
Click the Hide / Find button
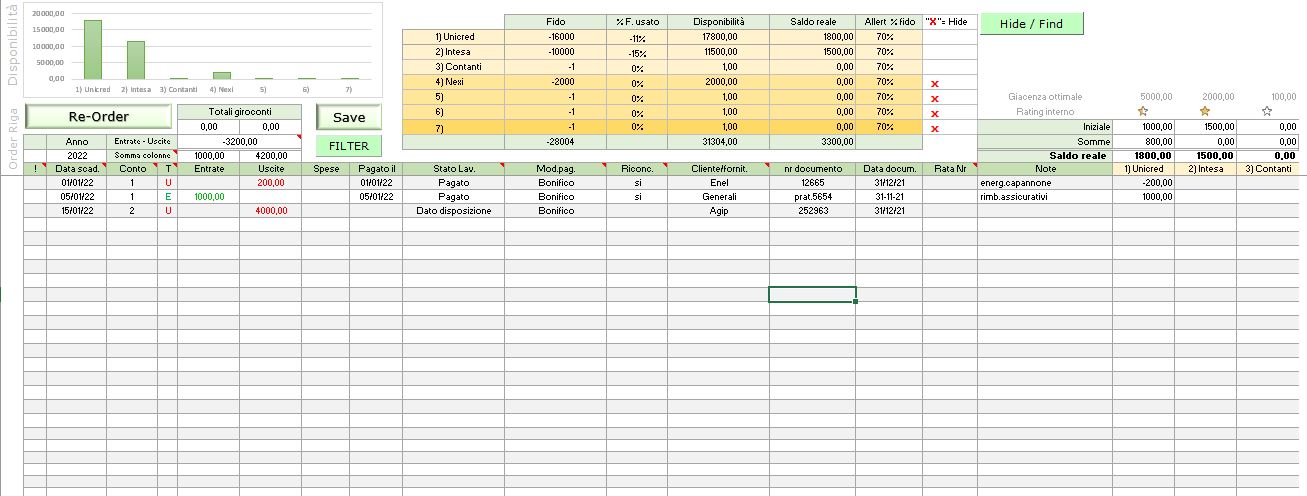(1031, 23)
